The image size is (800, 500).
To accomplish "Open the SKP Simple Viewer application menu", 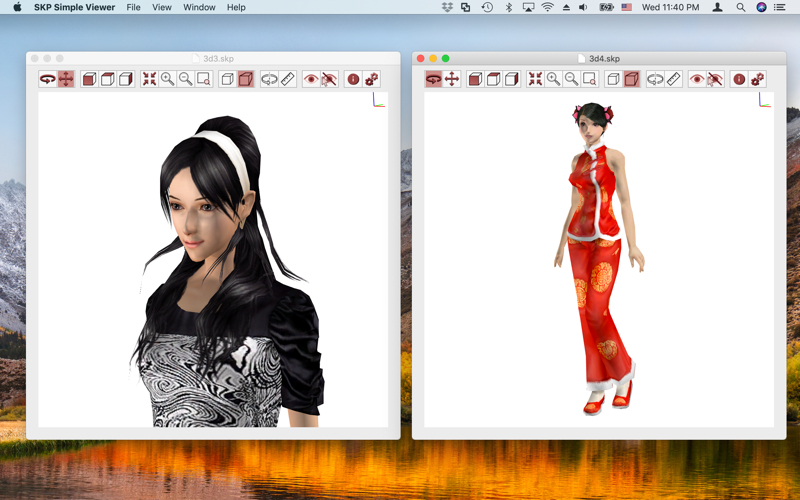I will (74, 7).
